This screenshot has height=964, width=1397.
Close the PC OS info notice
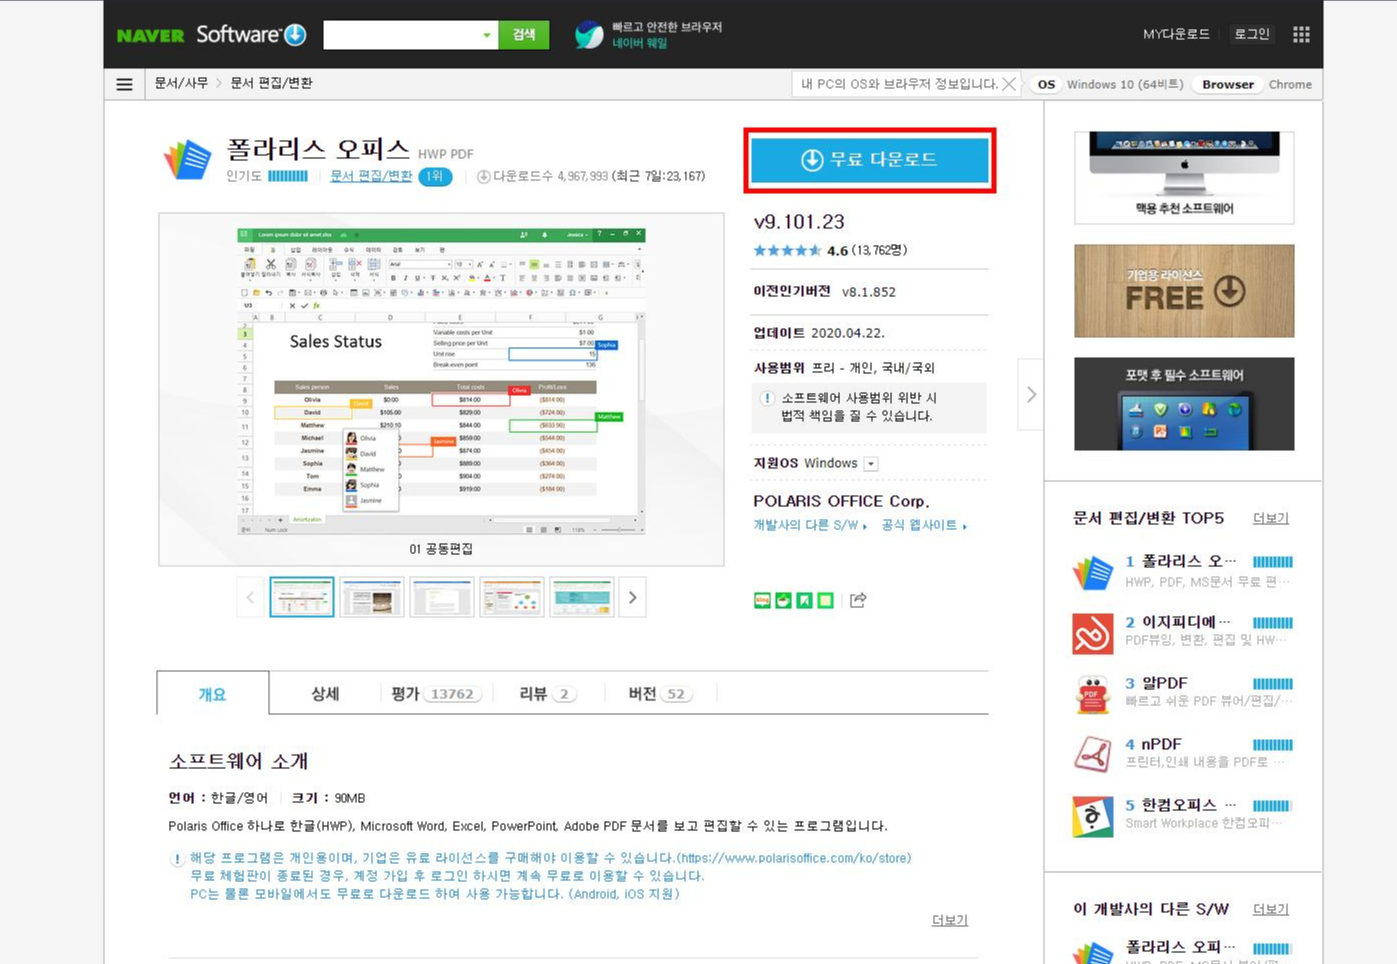(1009, 84)
